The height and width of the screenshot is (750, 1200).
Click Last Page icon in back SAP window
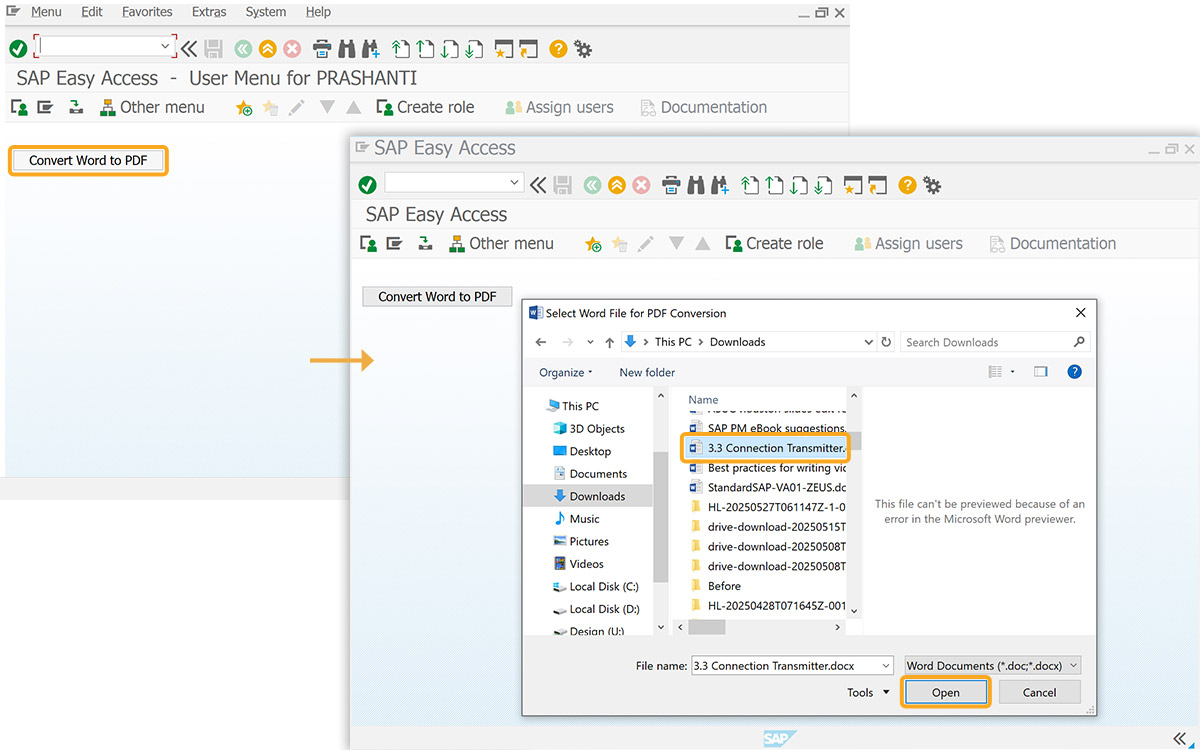[474, 48]
